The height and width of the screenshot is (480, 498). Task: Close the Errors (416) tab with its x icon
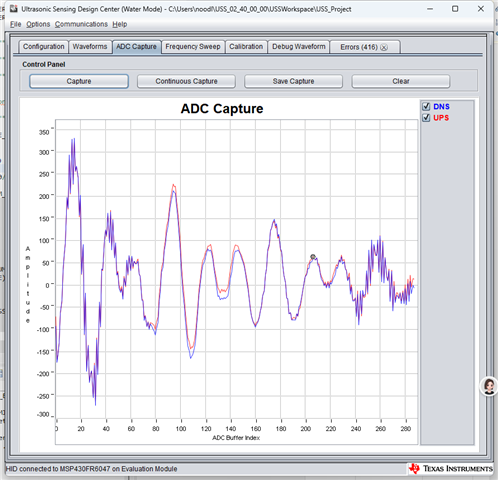click(x=384, y=47)
